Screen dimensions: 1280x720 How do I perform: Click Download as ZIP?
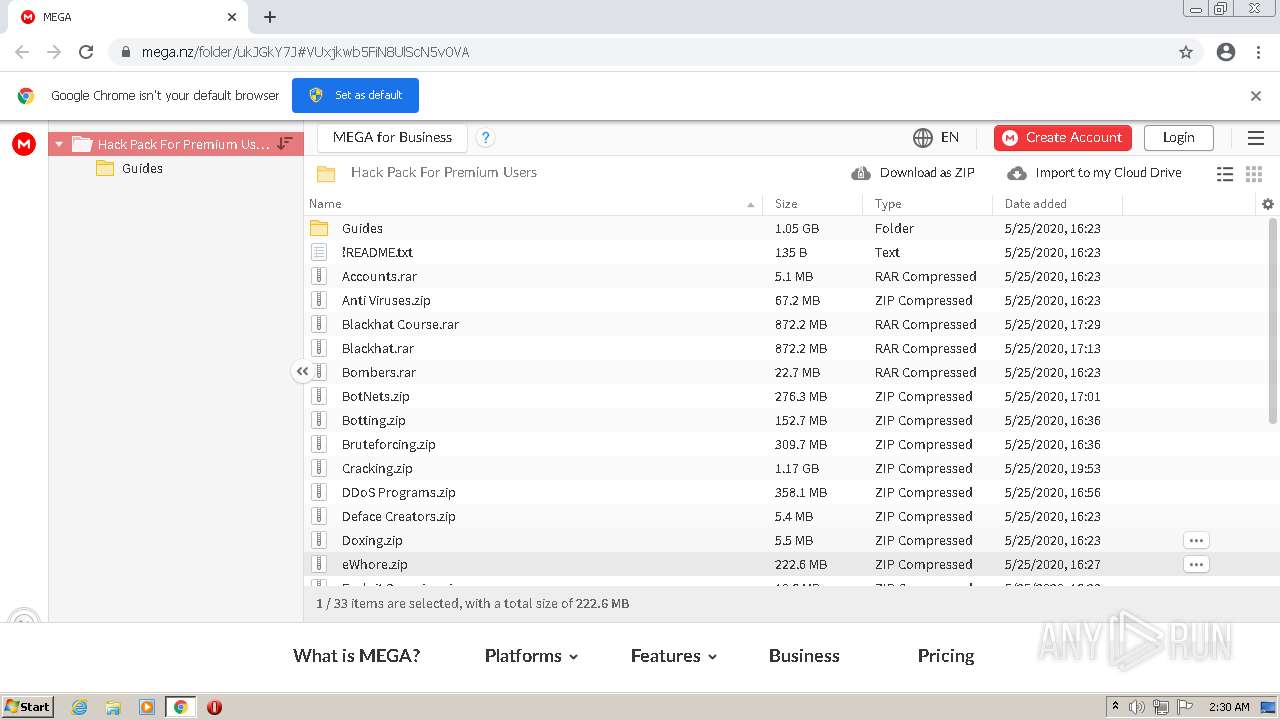coord(913,173)
